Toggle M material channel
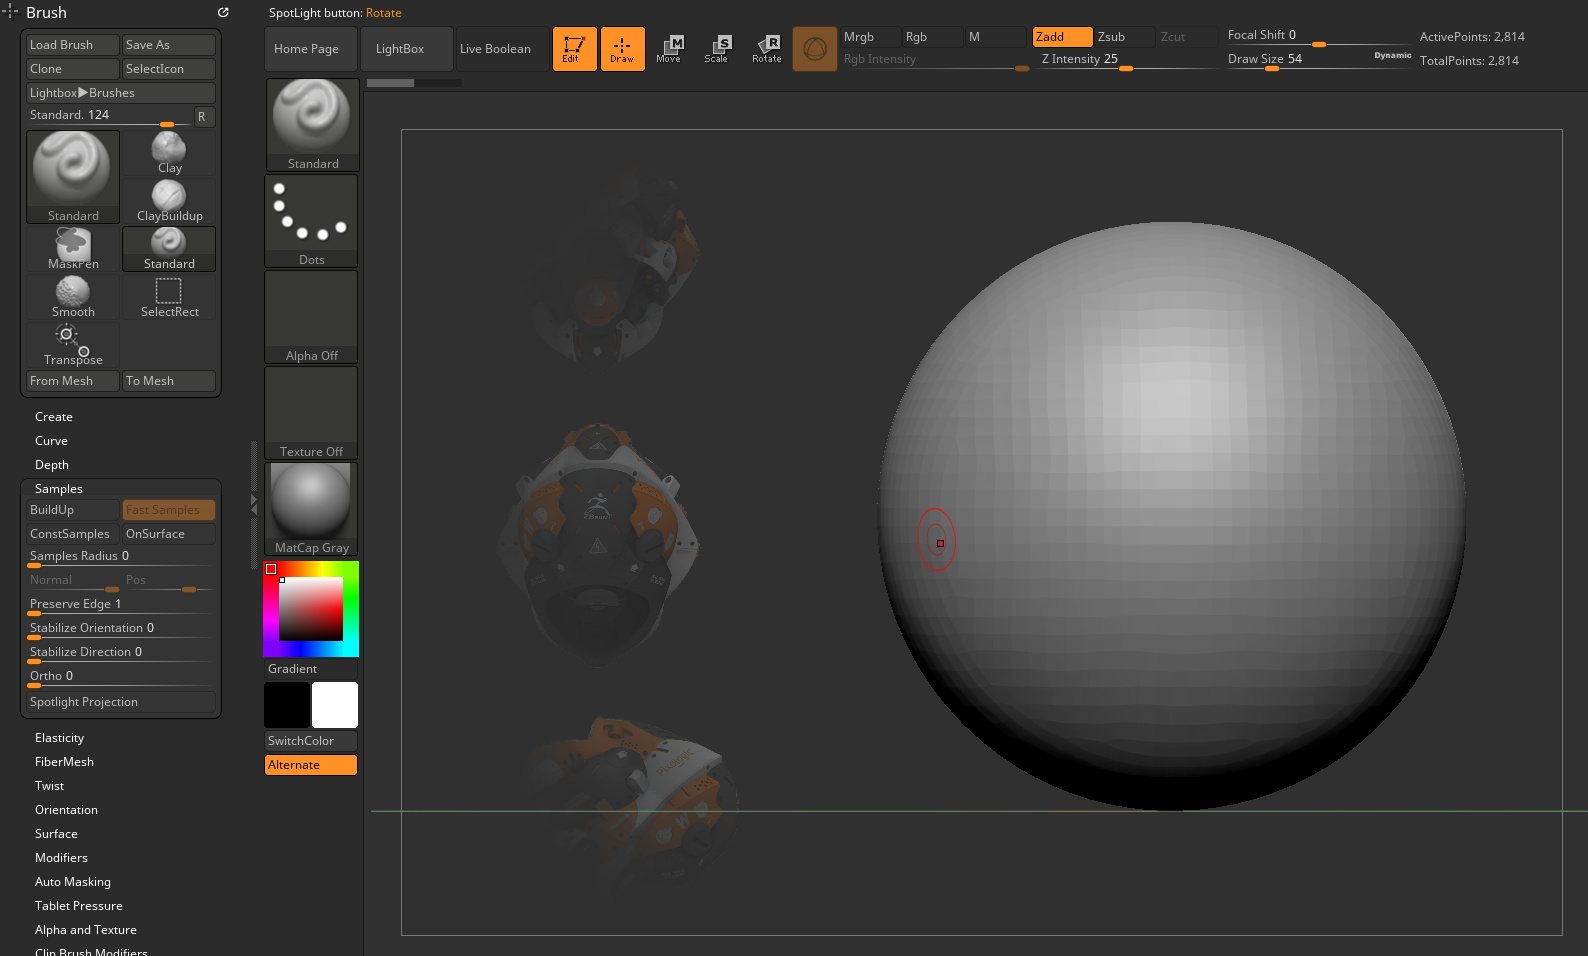 pos(996,37)
